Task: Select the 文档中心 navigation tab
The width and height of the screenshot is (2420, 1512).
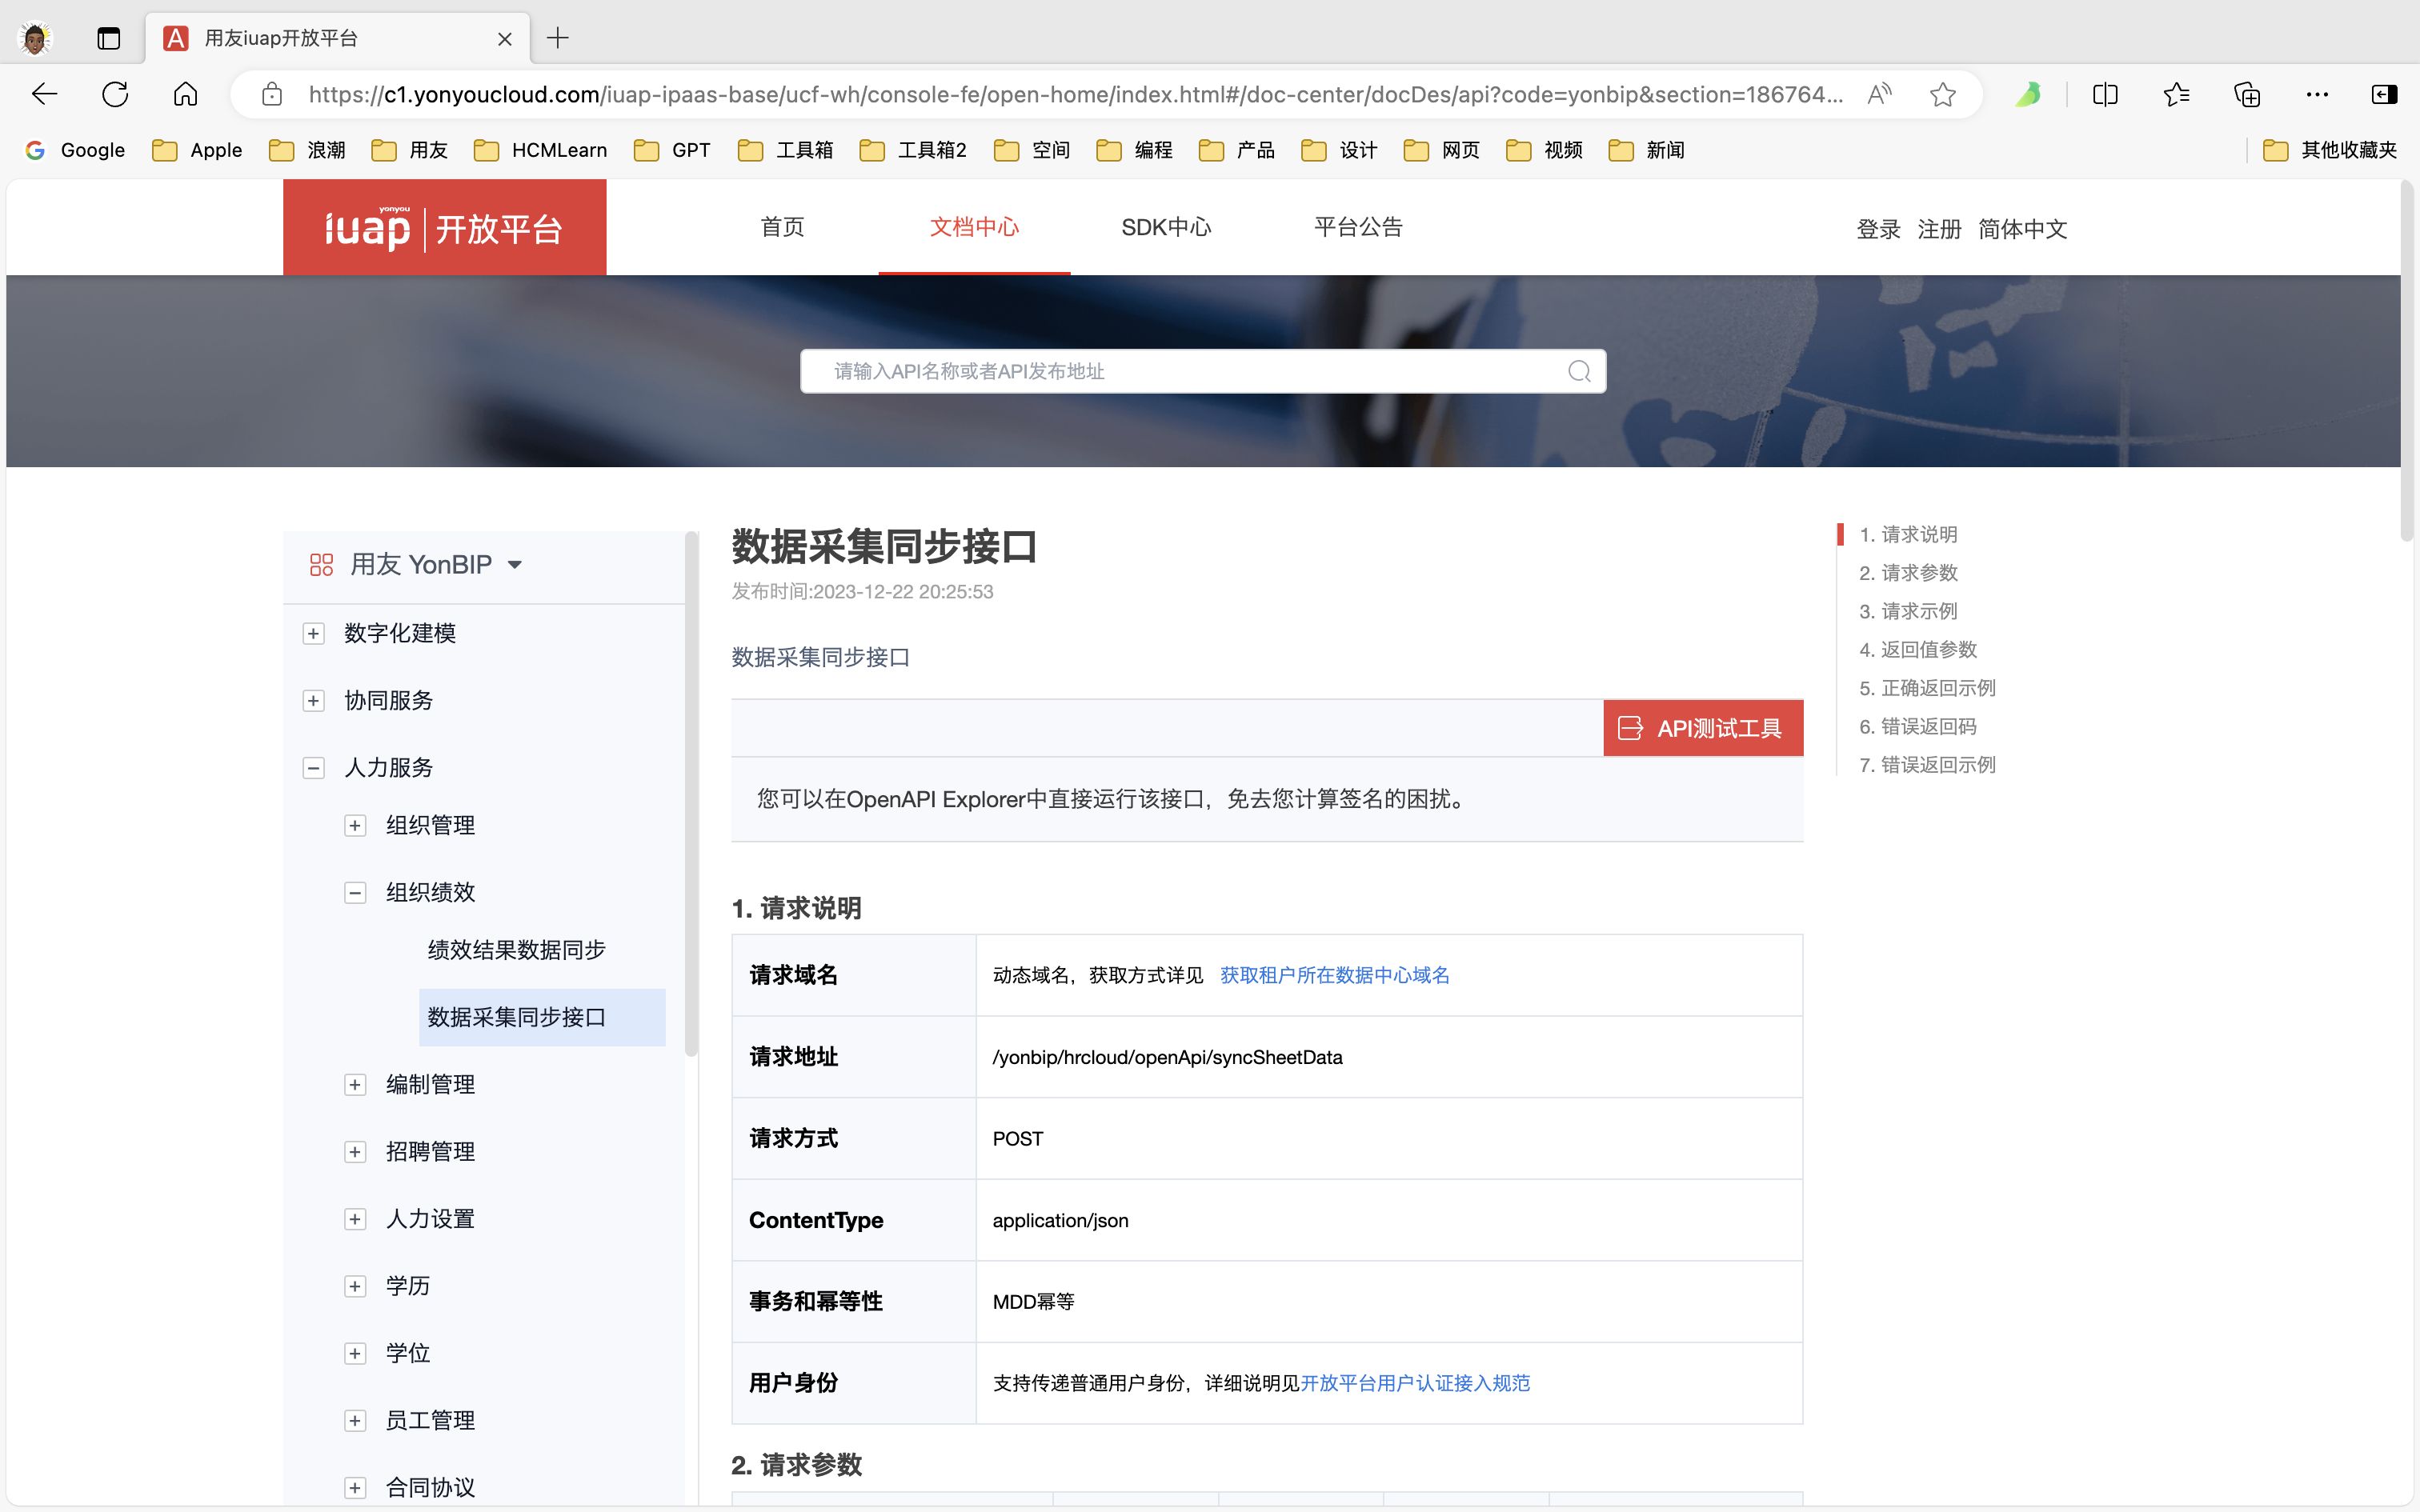Action: click(974, 227)
